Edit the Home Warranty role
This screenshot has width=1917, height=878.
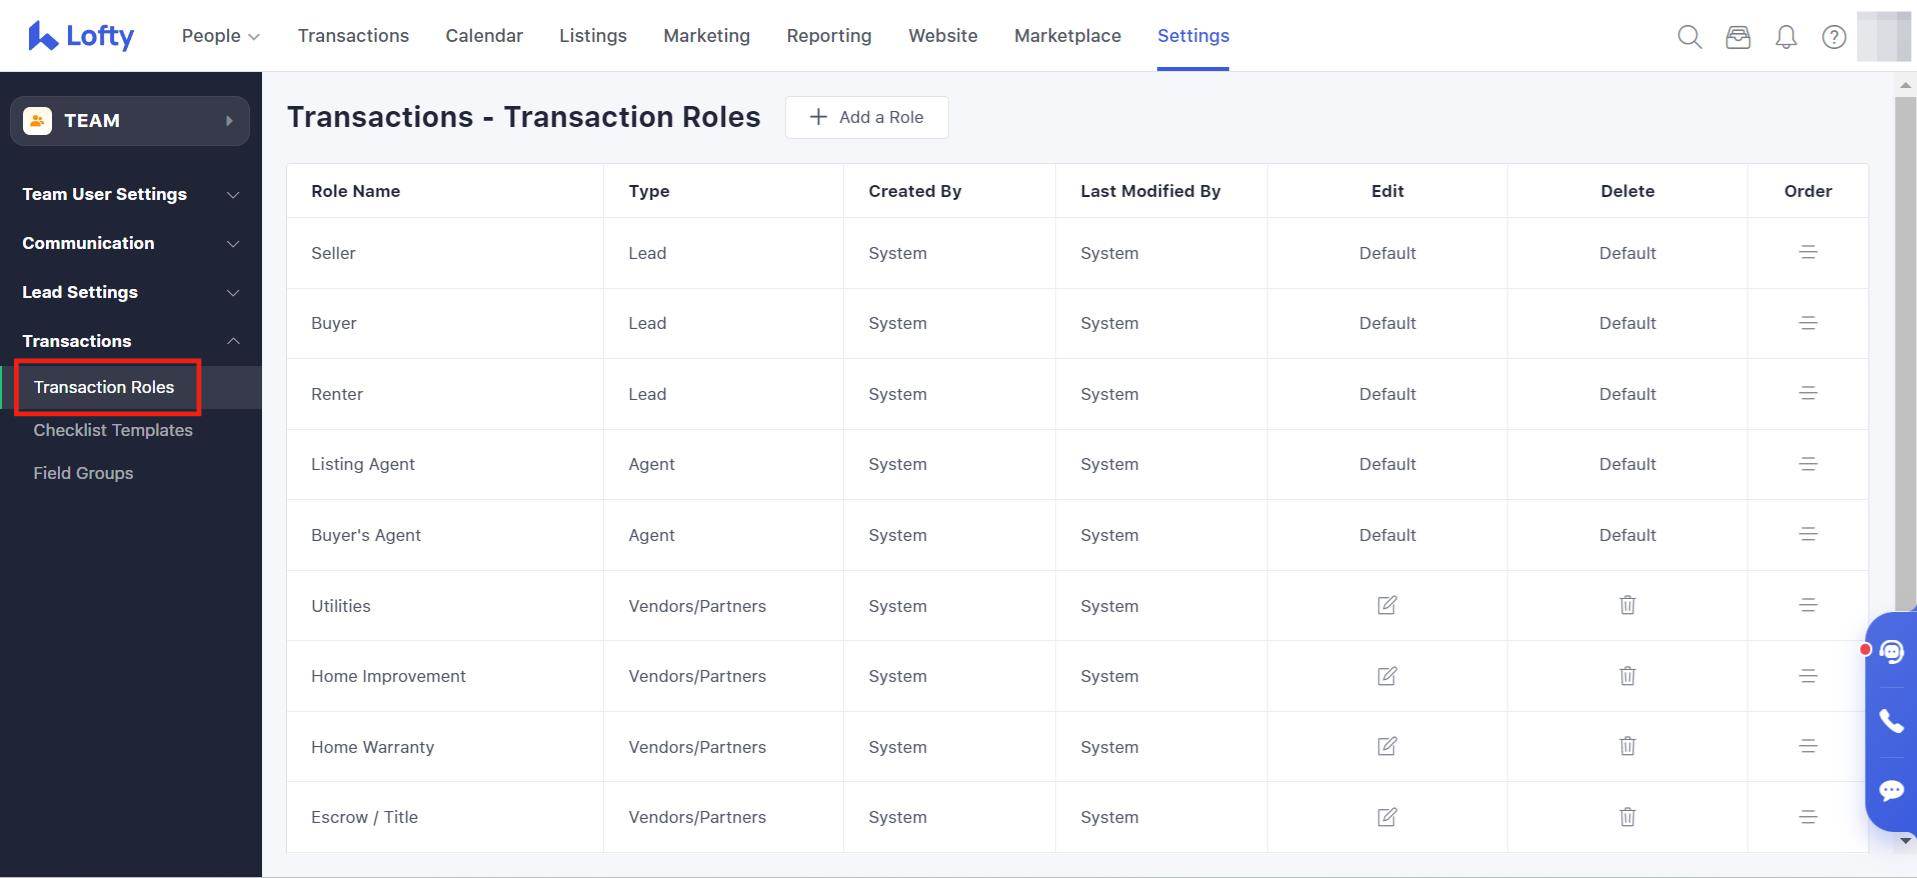[1387, 746]
